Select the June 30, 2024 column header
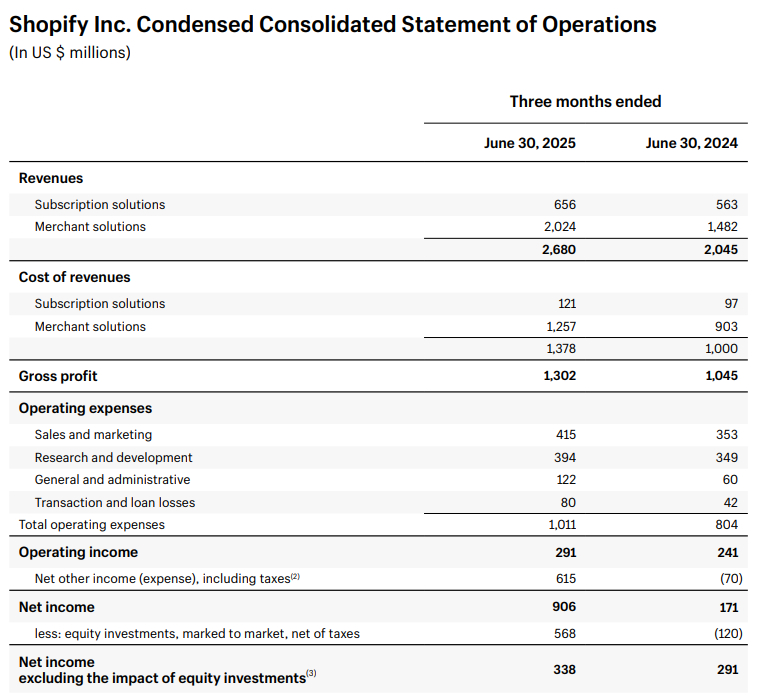This screenshot has width=757, height=698. click(691, 143)
